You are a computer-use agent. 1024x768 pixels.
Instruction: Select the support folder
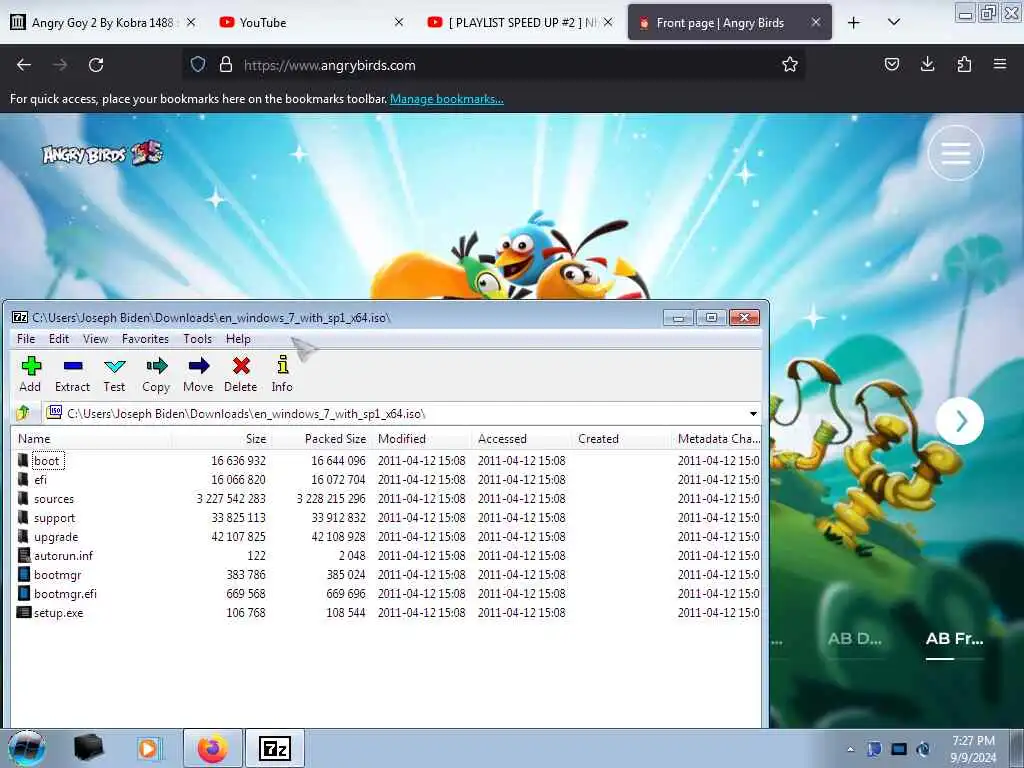[x=387, y=517]
